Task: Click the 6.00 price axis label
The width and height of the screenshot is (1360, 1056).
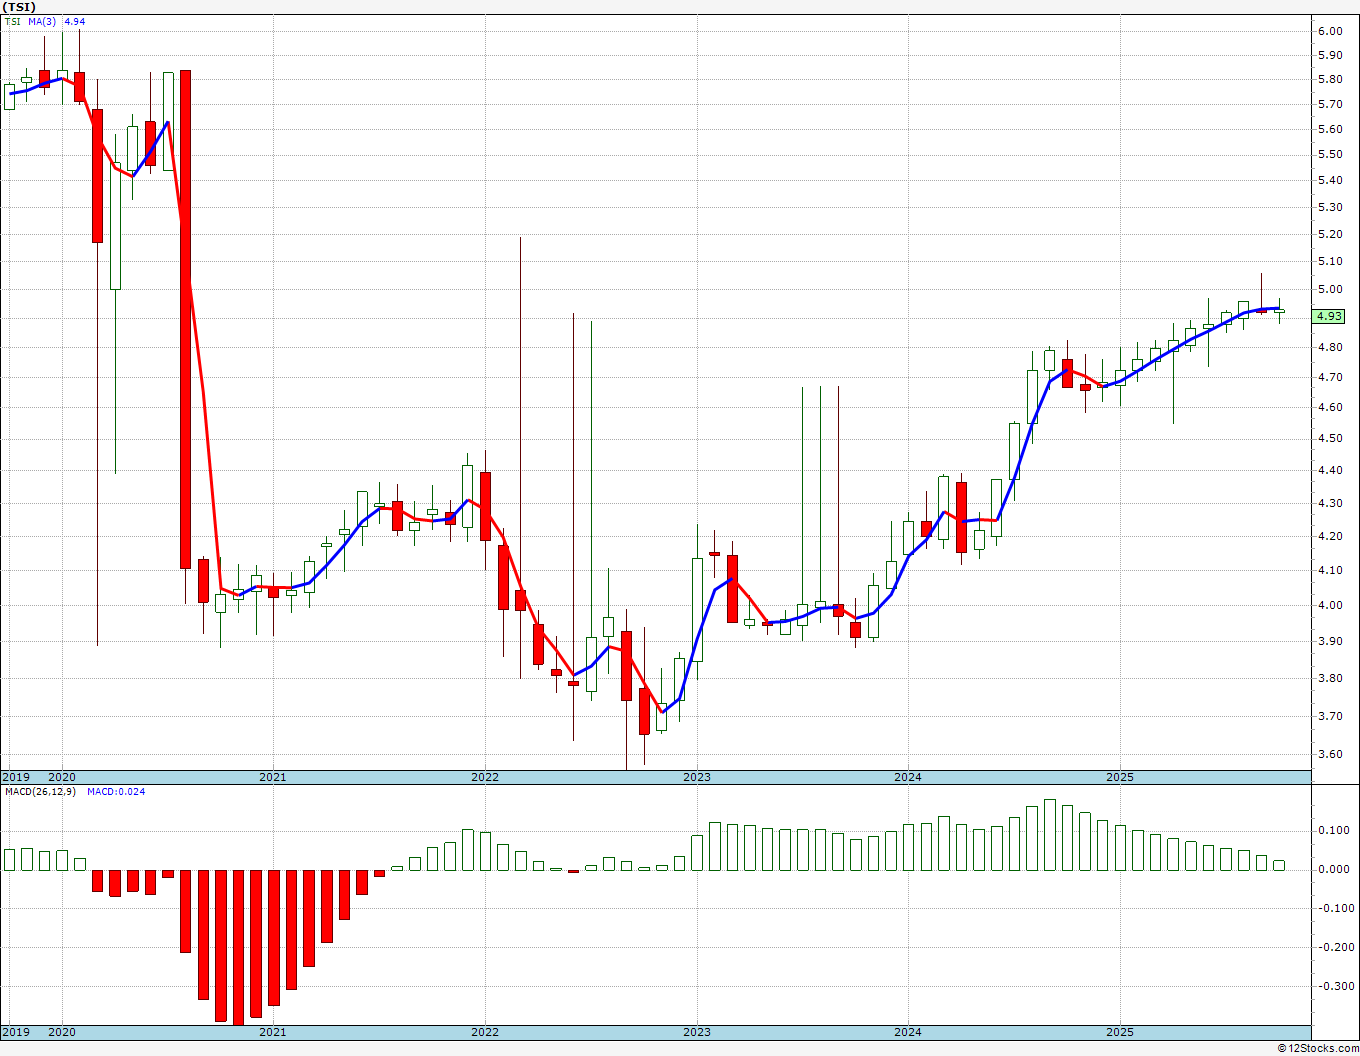Action: point(1330,31)
